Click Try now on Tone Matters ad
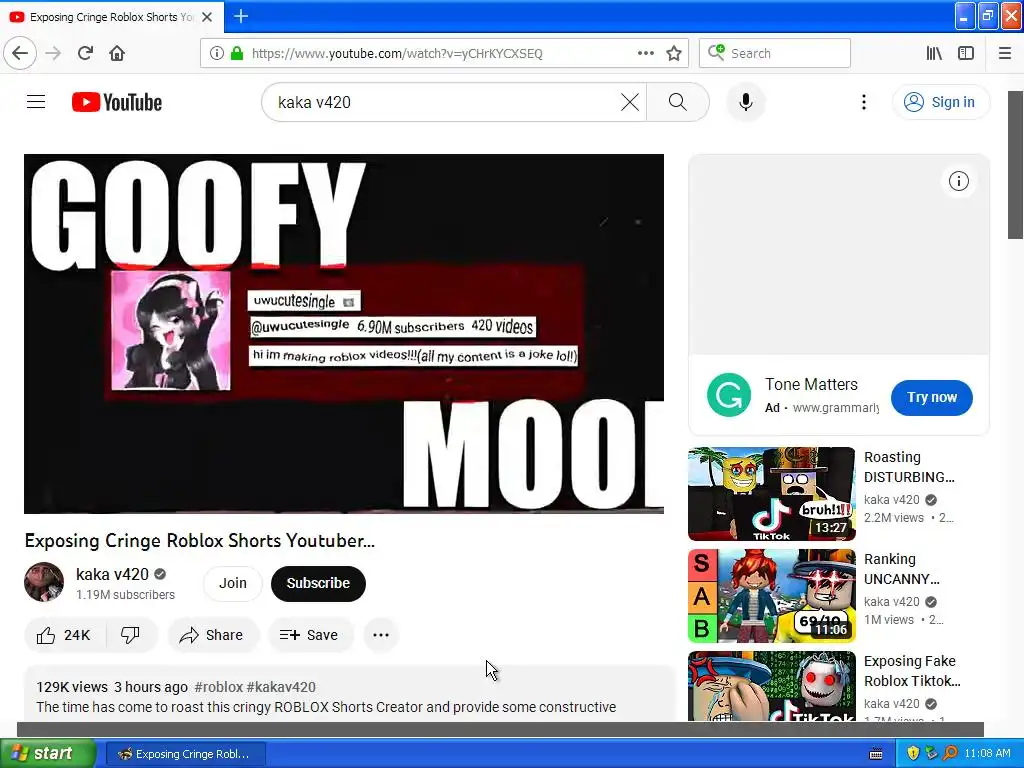This screenshot has width=1024, height=768. pos(931,397)
